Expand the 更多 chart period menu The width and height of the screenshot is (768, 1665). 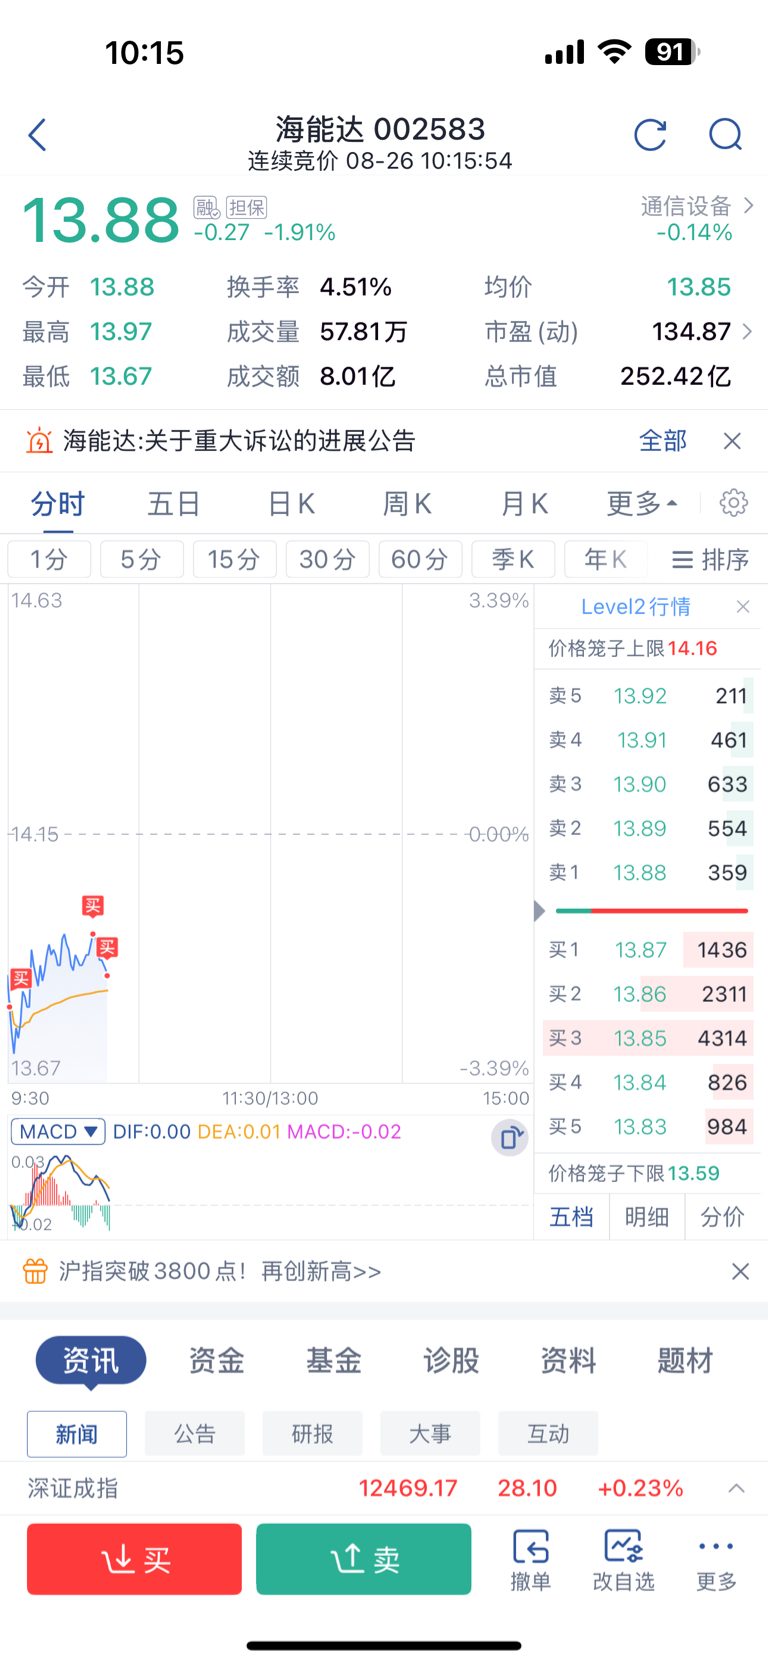[x=641, y=504]
